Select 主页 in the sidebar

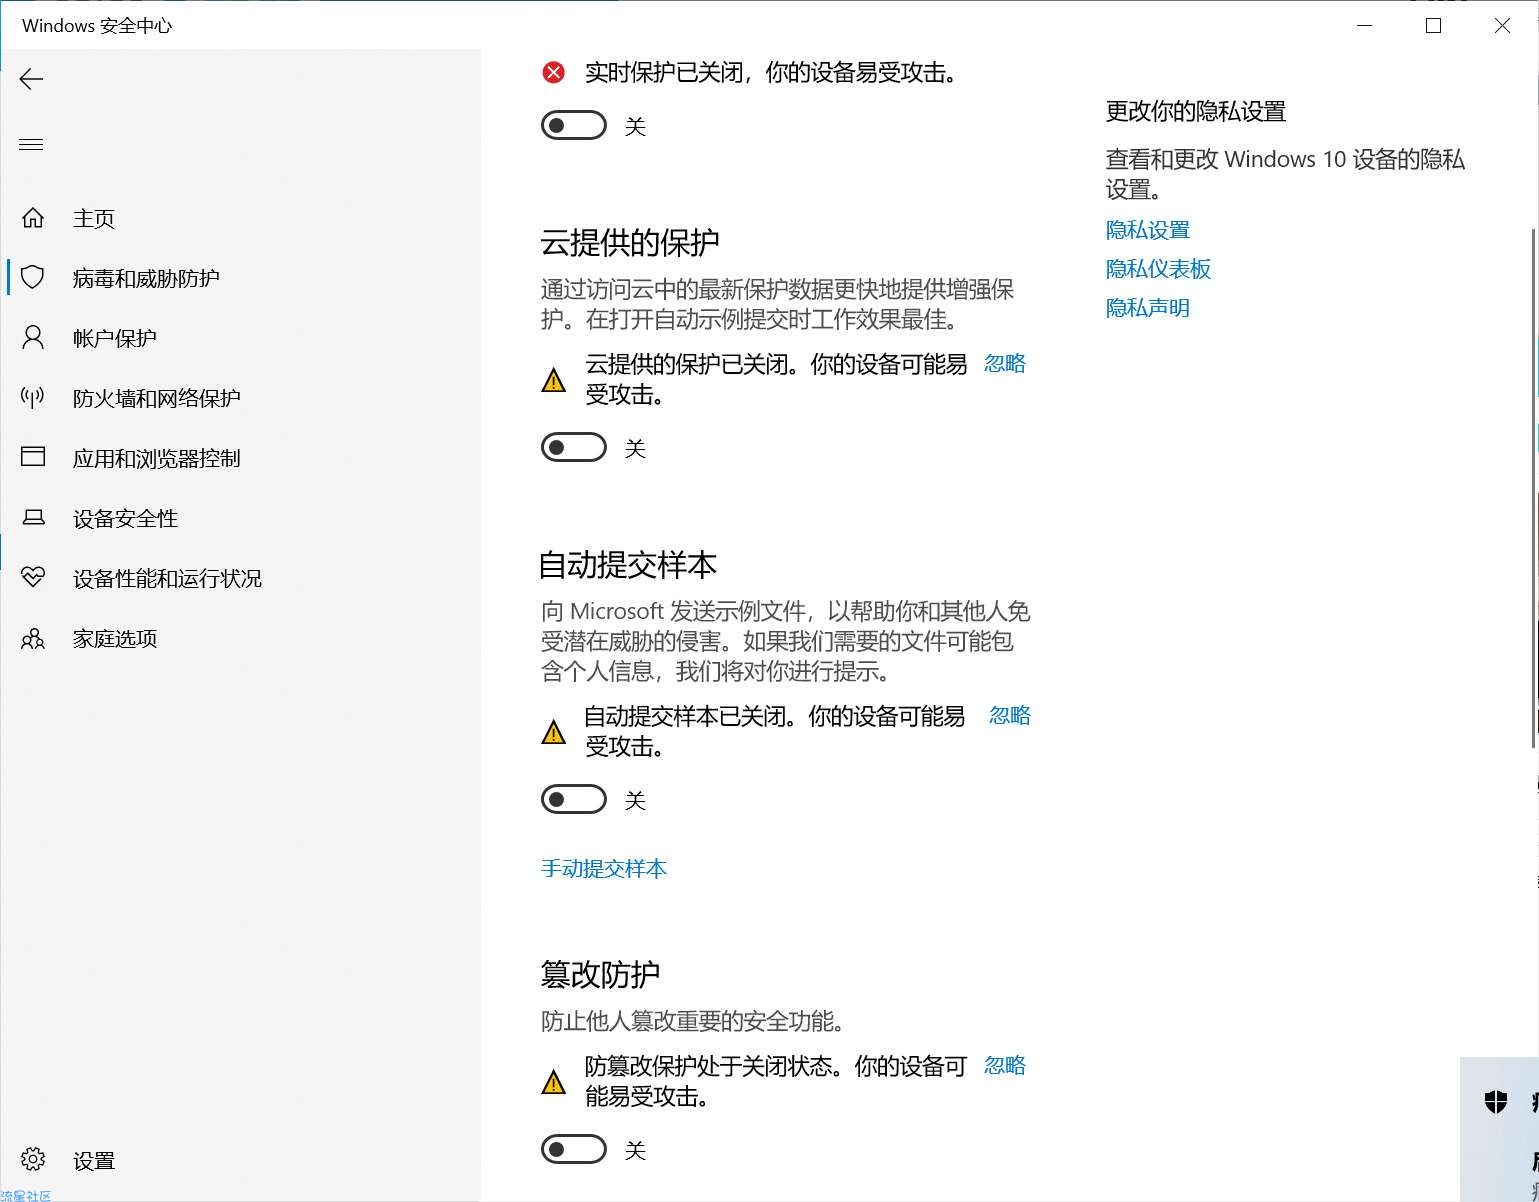click(94, 218)
